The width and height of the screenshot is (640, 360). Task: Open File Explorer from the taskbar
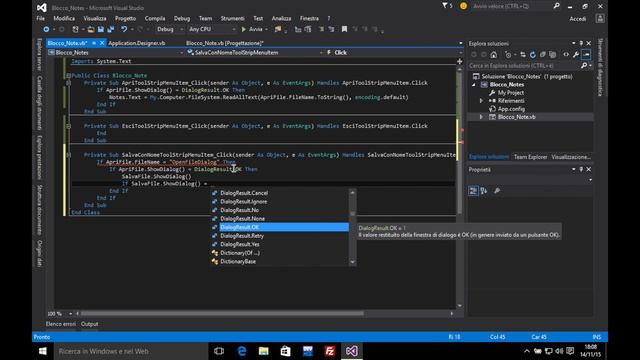click(264, 351)
